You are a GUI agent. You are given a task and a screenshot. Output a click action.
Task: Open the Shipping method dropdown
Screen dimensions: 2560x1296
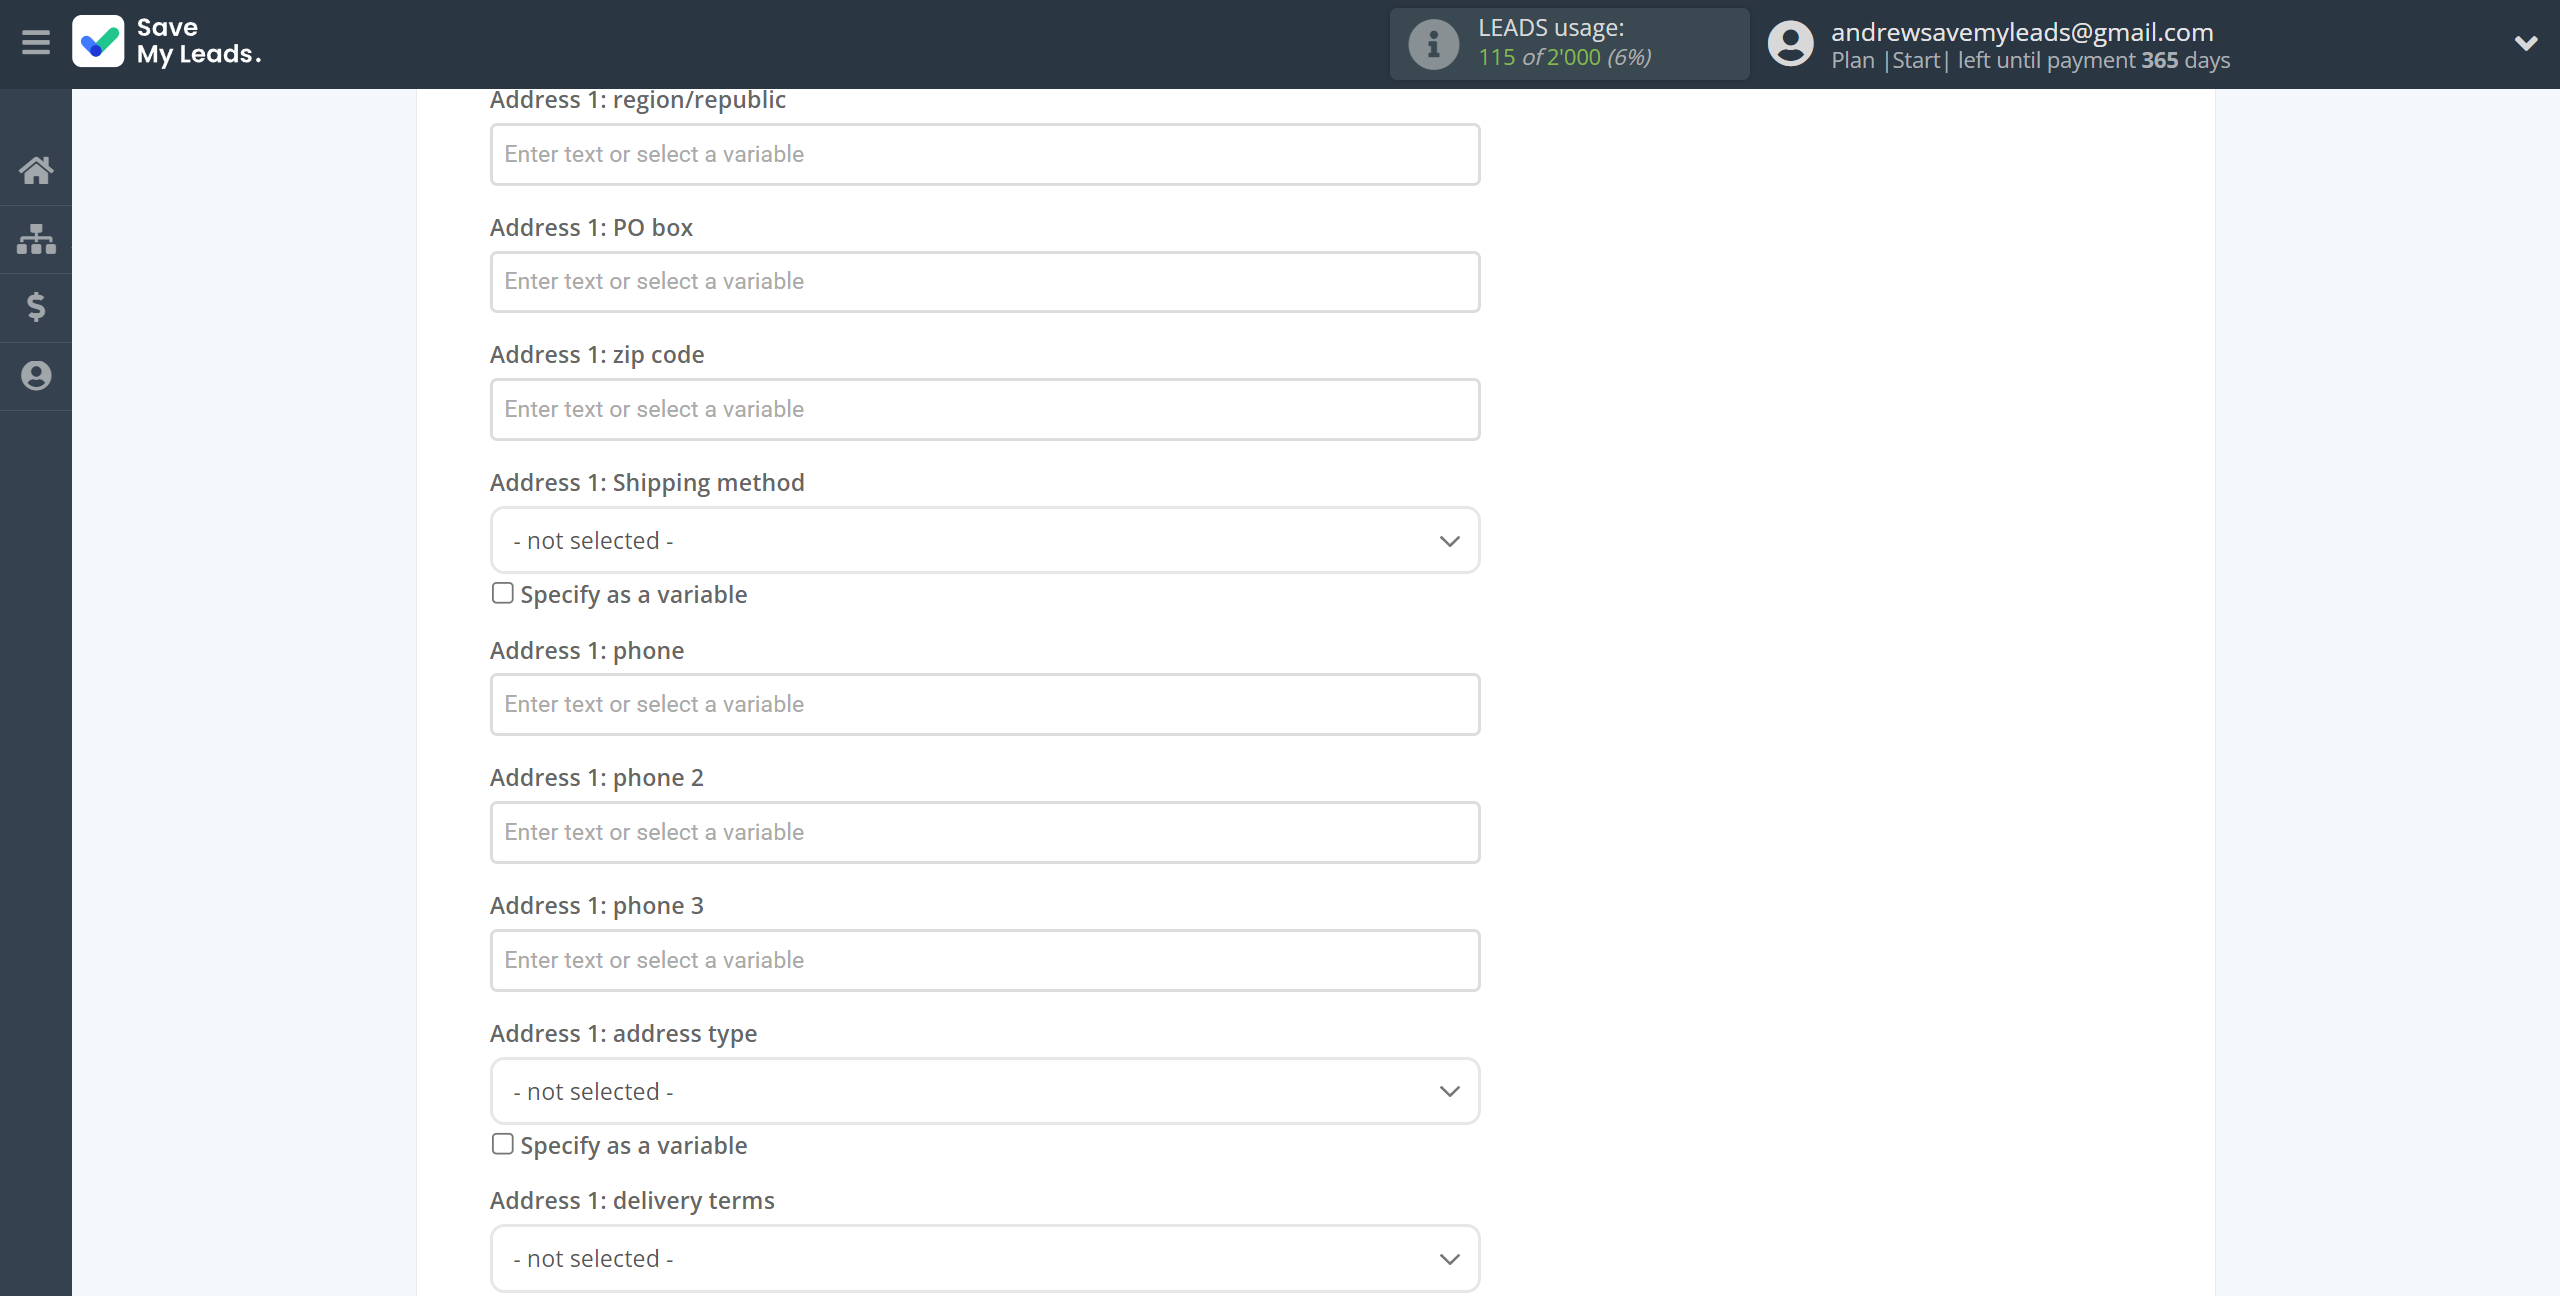985,540
